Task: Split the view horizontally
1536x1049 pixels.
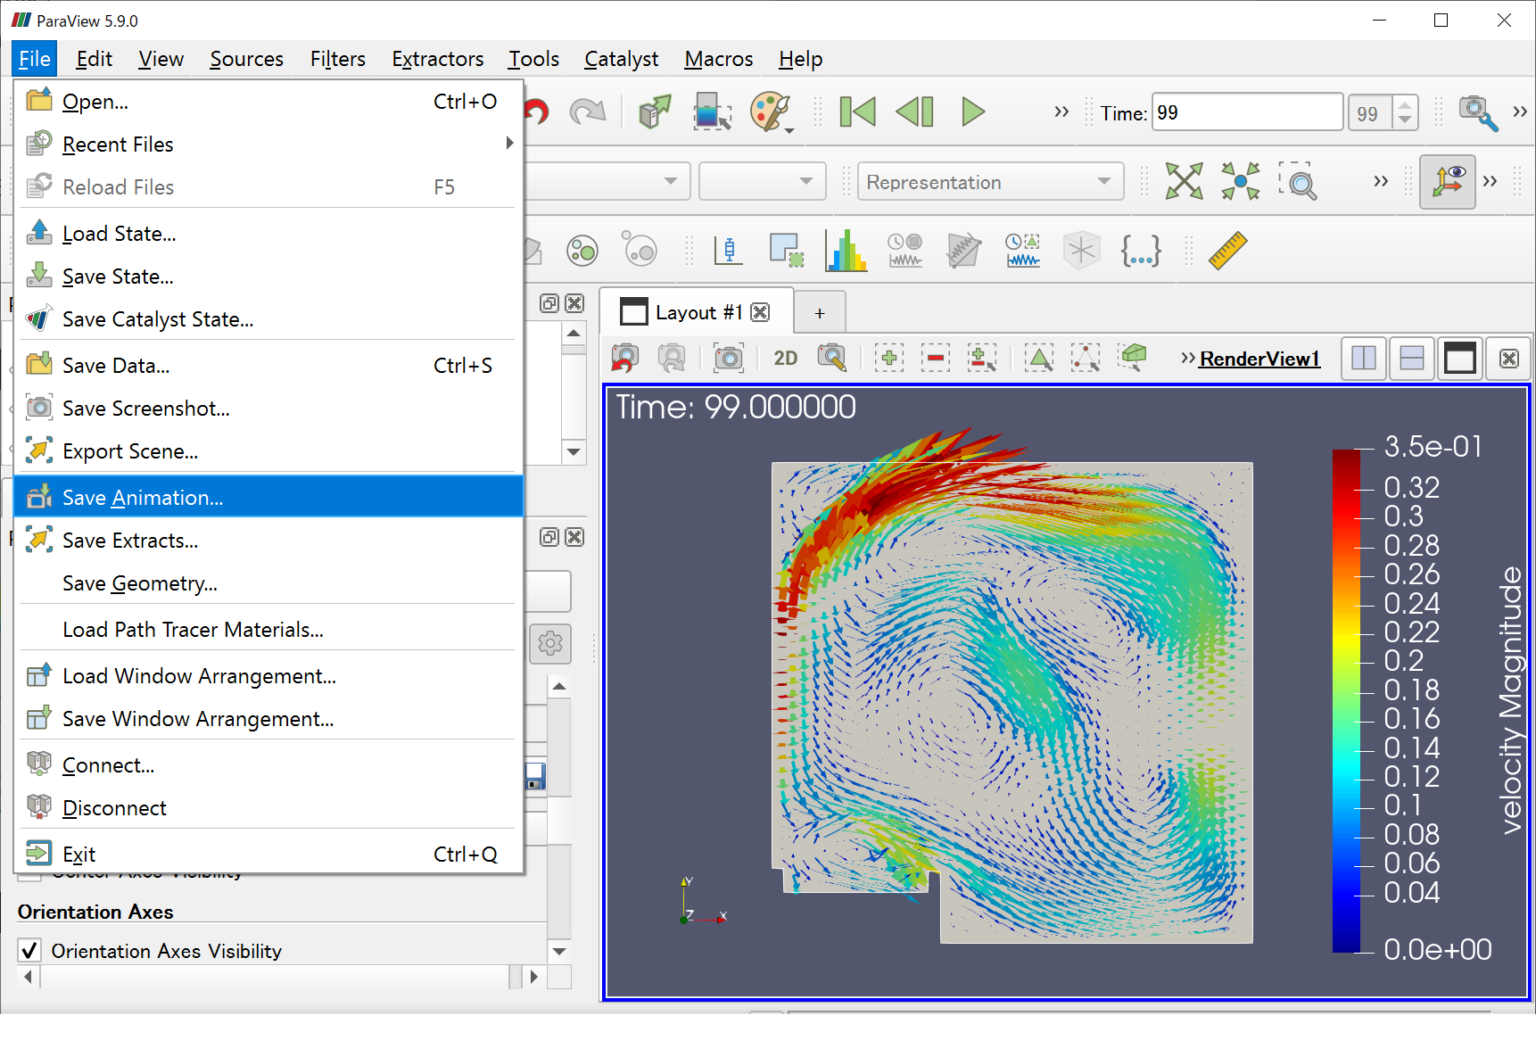Action: pyautogui.click(x=1363, y=358)
